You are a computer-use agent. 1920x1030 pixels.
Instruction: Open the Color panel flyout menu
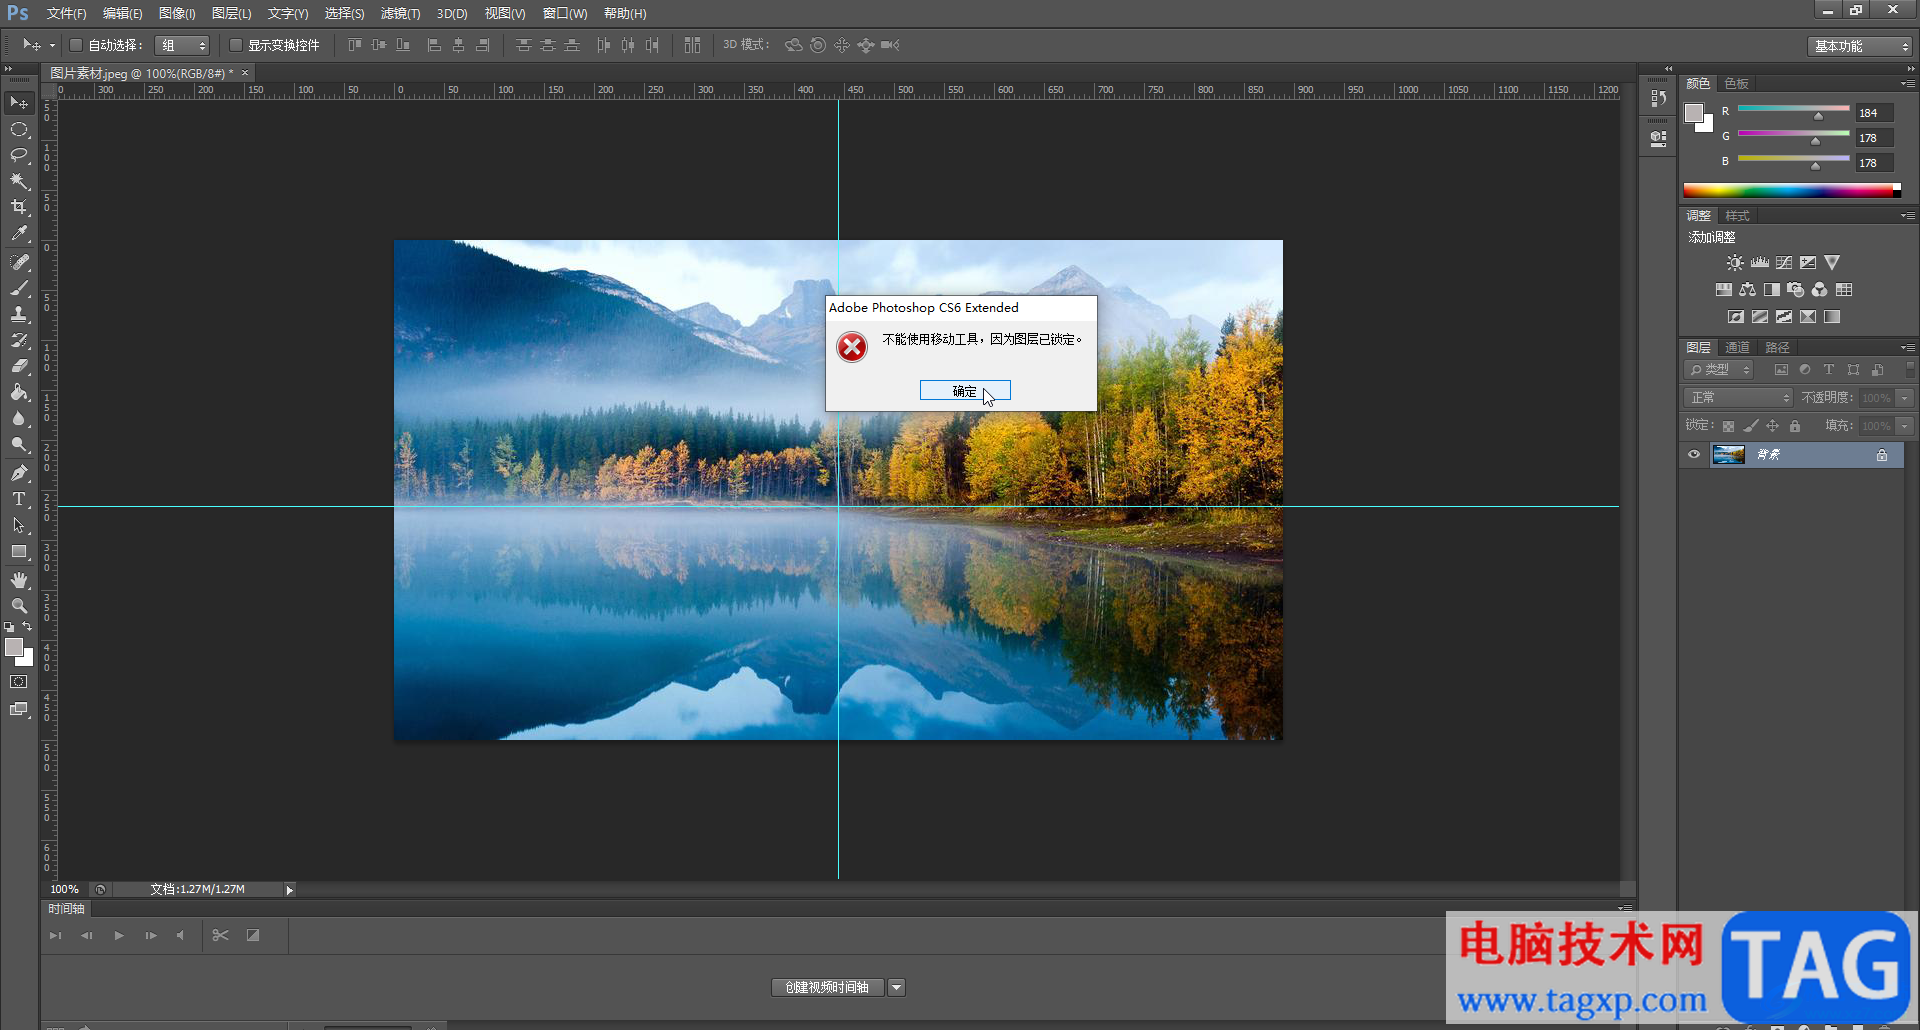[1908, 83]
